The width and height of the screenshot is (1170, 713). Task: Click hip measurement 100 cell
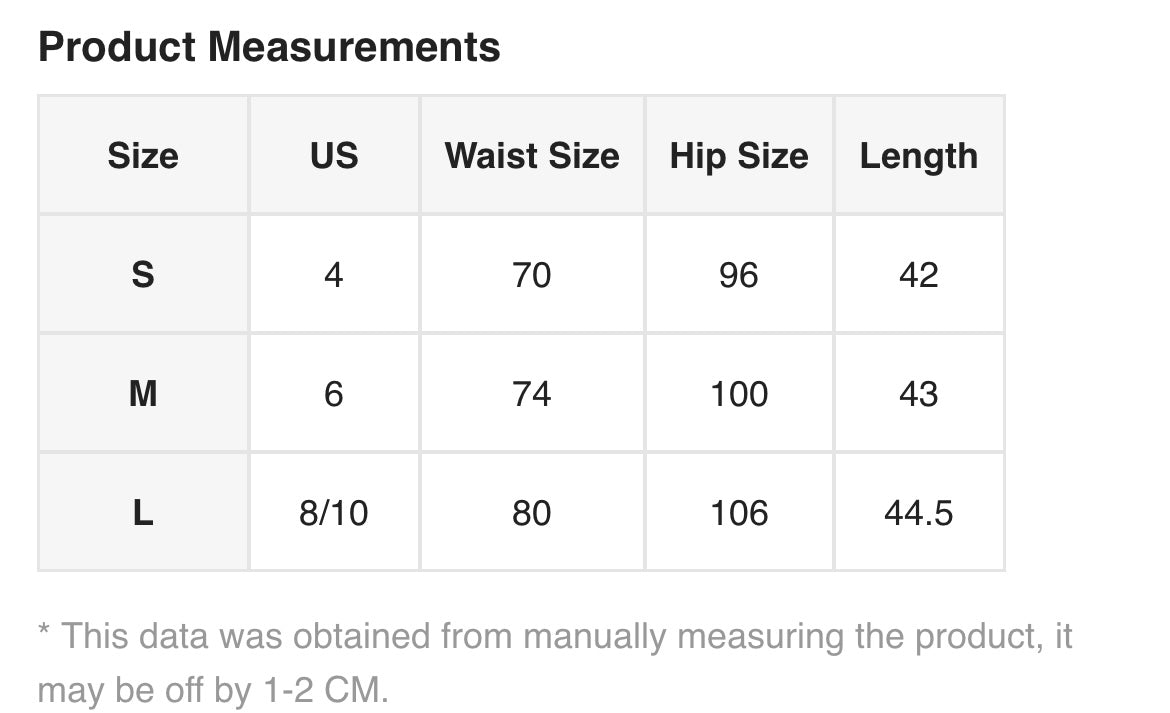coord(739,394)
